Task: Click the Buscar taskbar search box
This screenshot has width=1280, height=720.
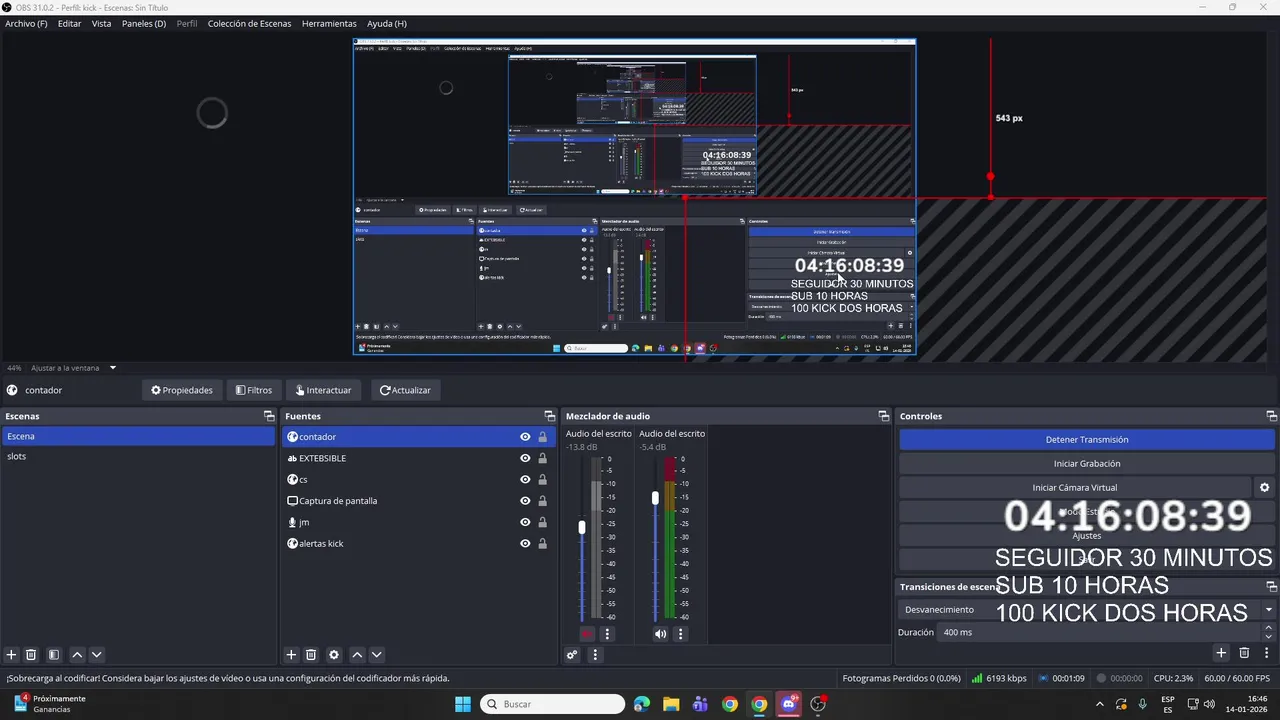Action: [552, 704]
